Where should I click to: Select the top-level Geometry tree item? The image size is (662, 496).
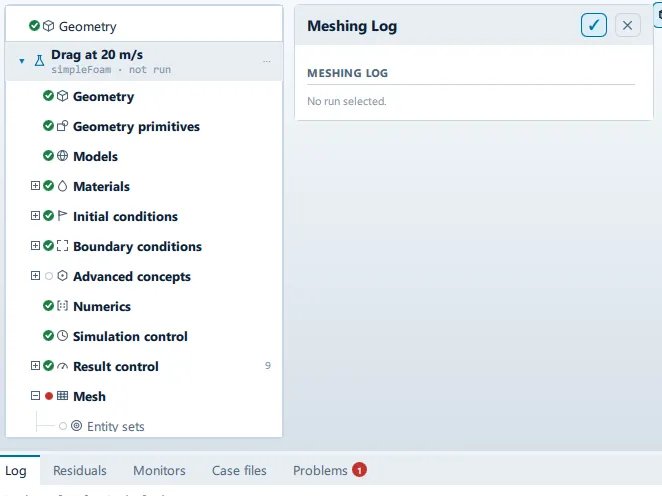pyautogui.click(x=144, y=26)
